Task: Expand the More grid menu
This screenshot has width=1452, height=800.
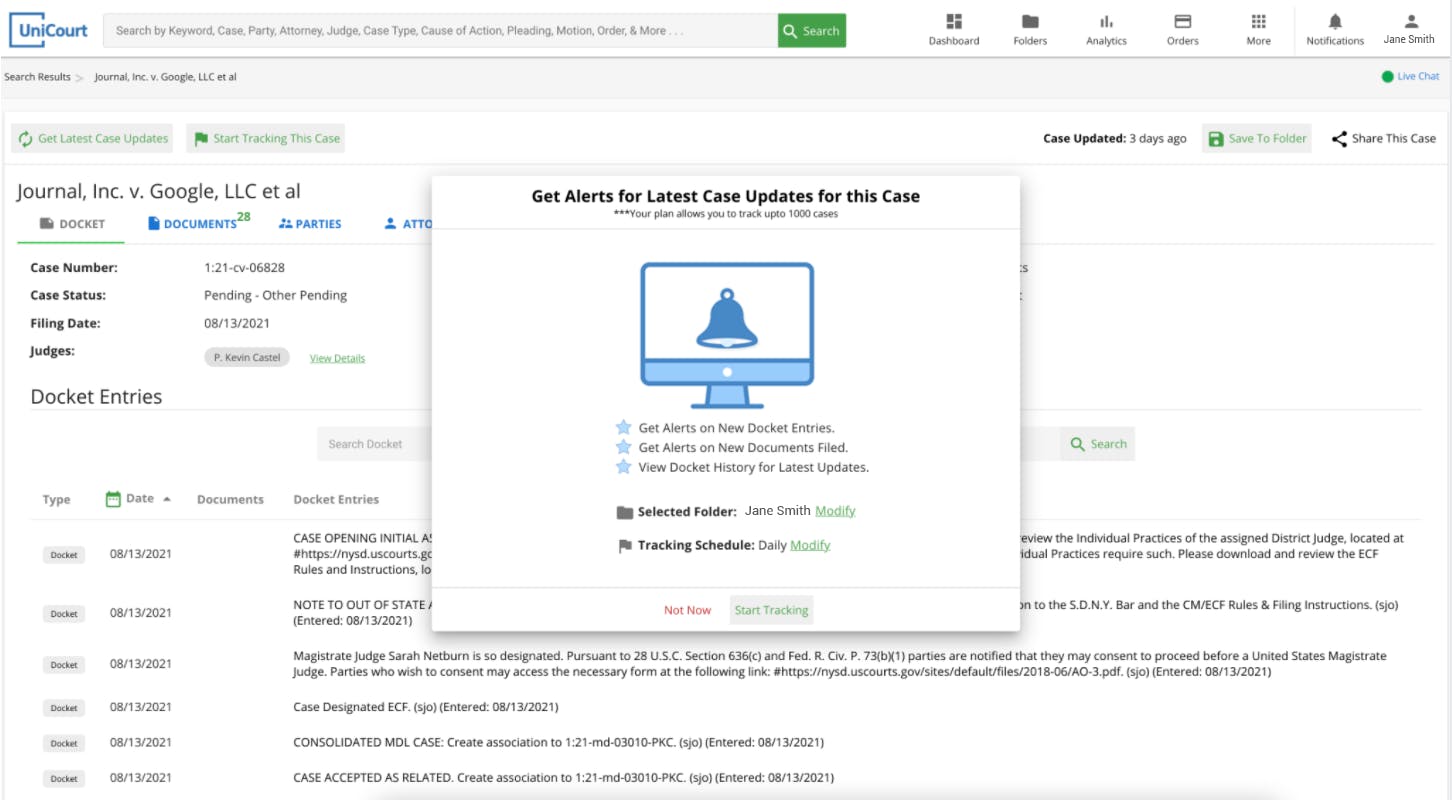Action: tap(1258, 21)
